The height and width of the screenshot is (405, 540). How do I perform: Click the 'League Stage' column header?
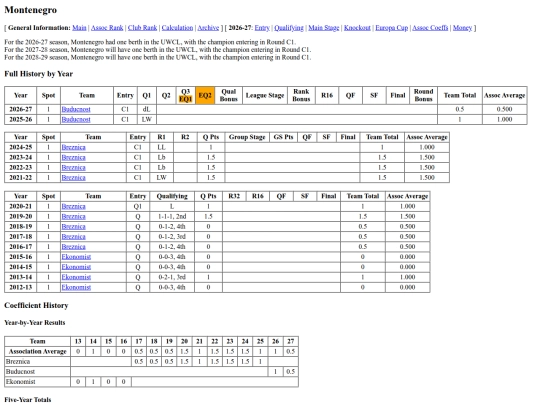click(x=265, y=95)
